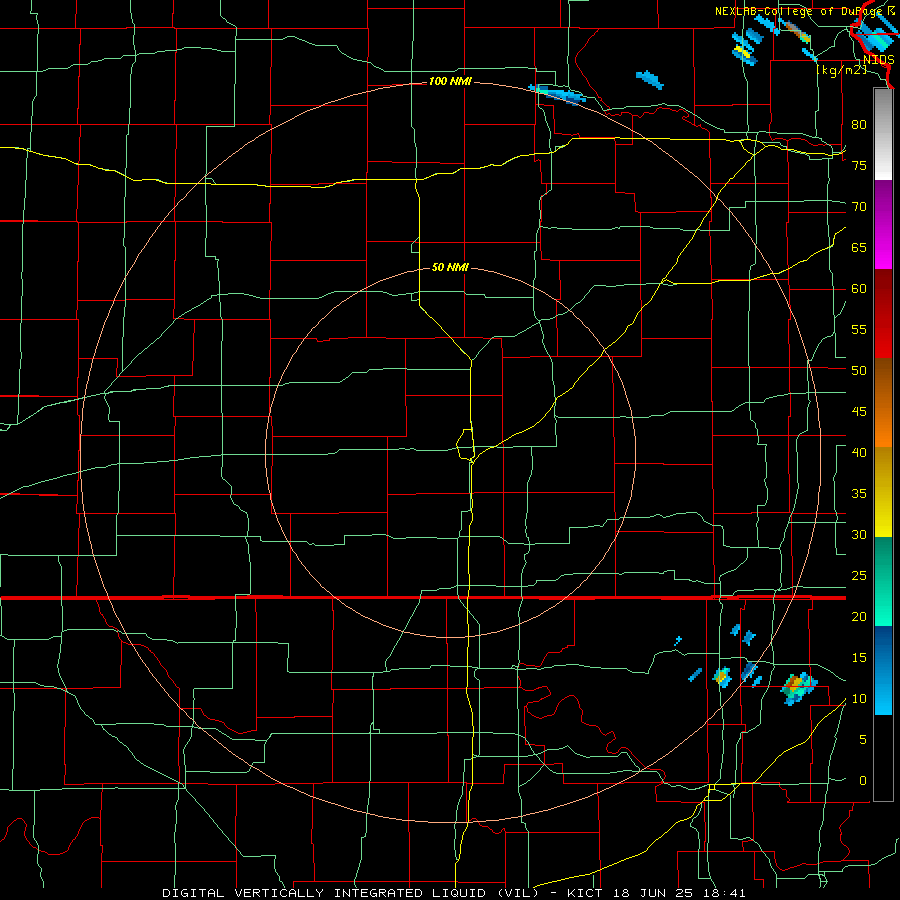Click the green segment of the color scale
Screen dimensions: 900x900
(883, 581)
